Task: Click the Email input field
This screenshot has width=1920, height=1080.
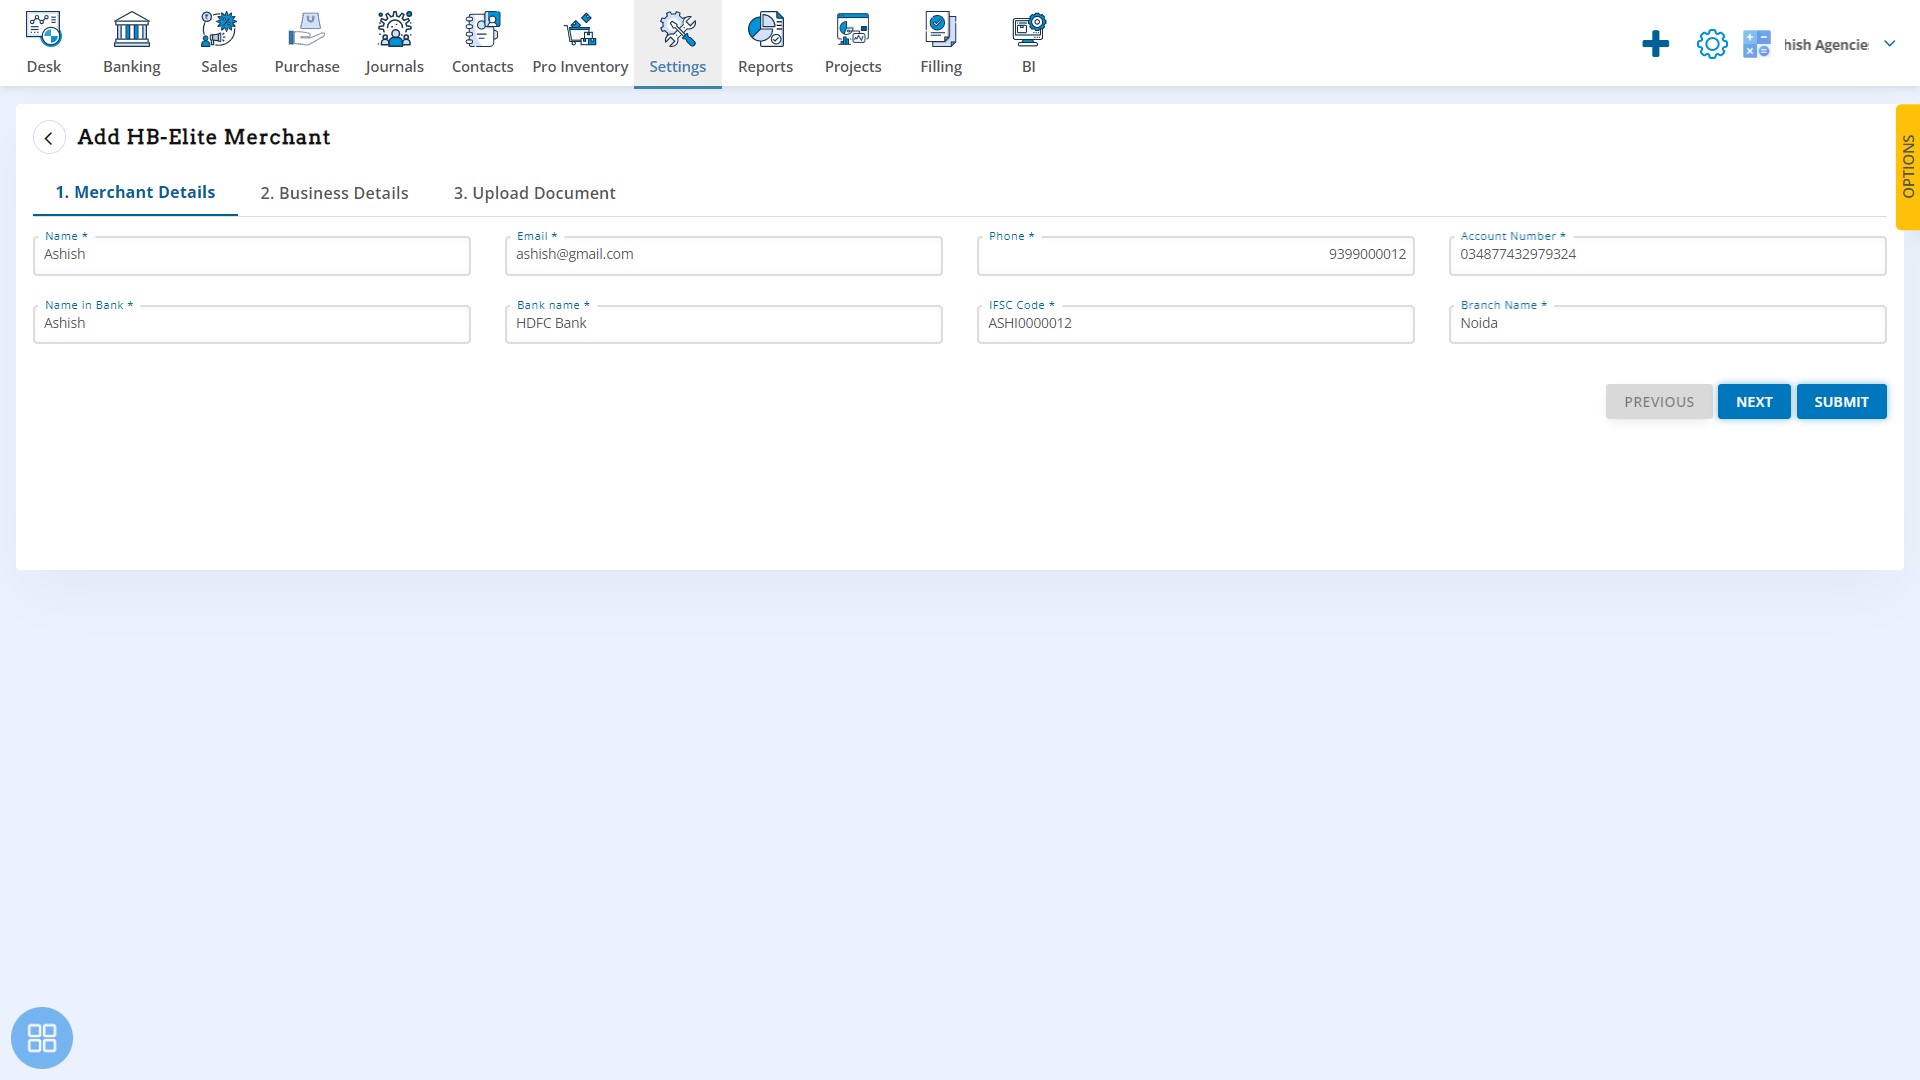Action: pyautogui.click(x=724, y=256)
